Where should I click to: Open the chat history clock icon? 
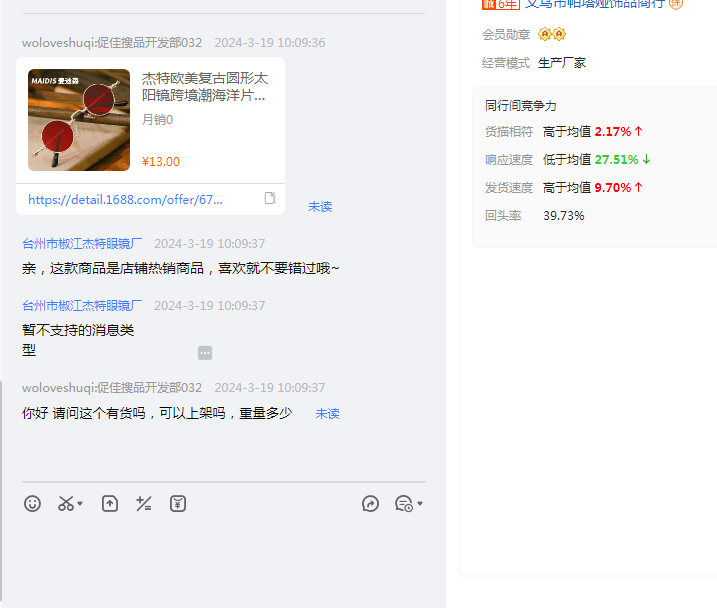(x=404, y=504)
